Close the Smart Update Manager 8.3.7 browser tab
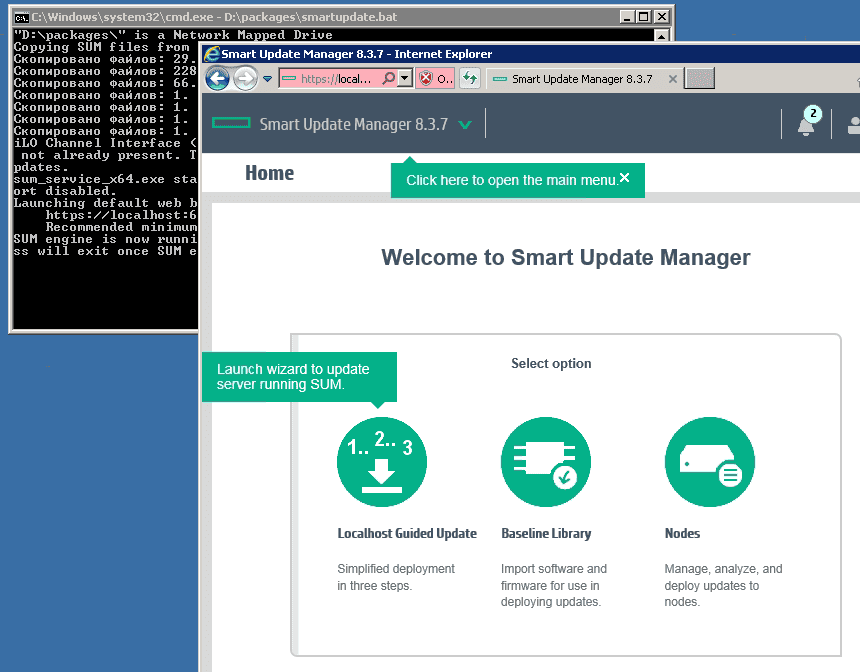 pyautogui.click(x=672, y=79)
